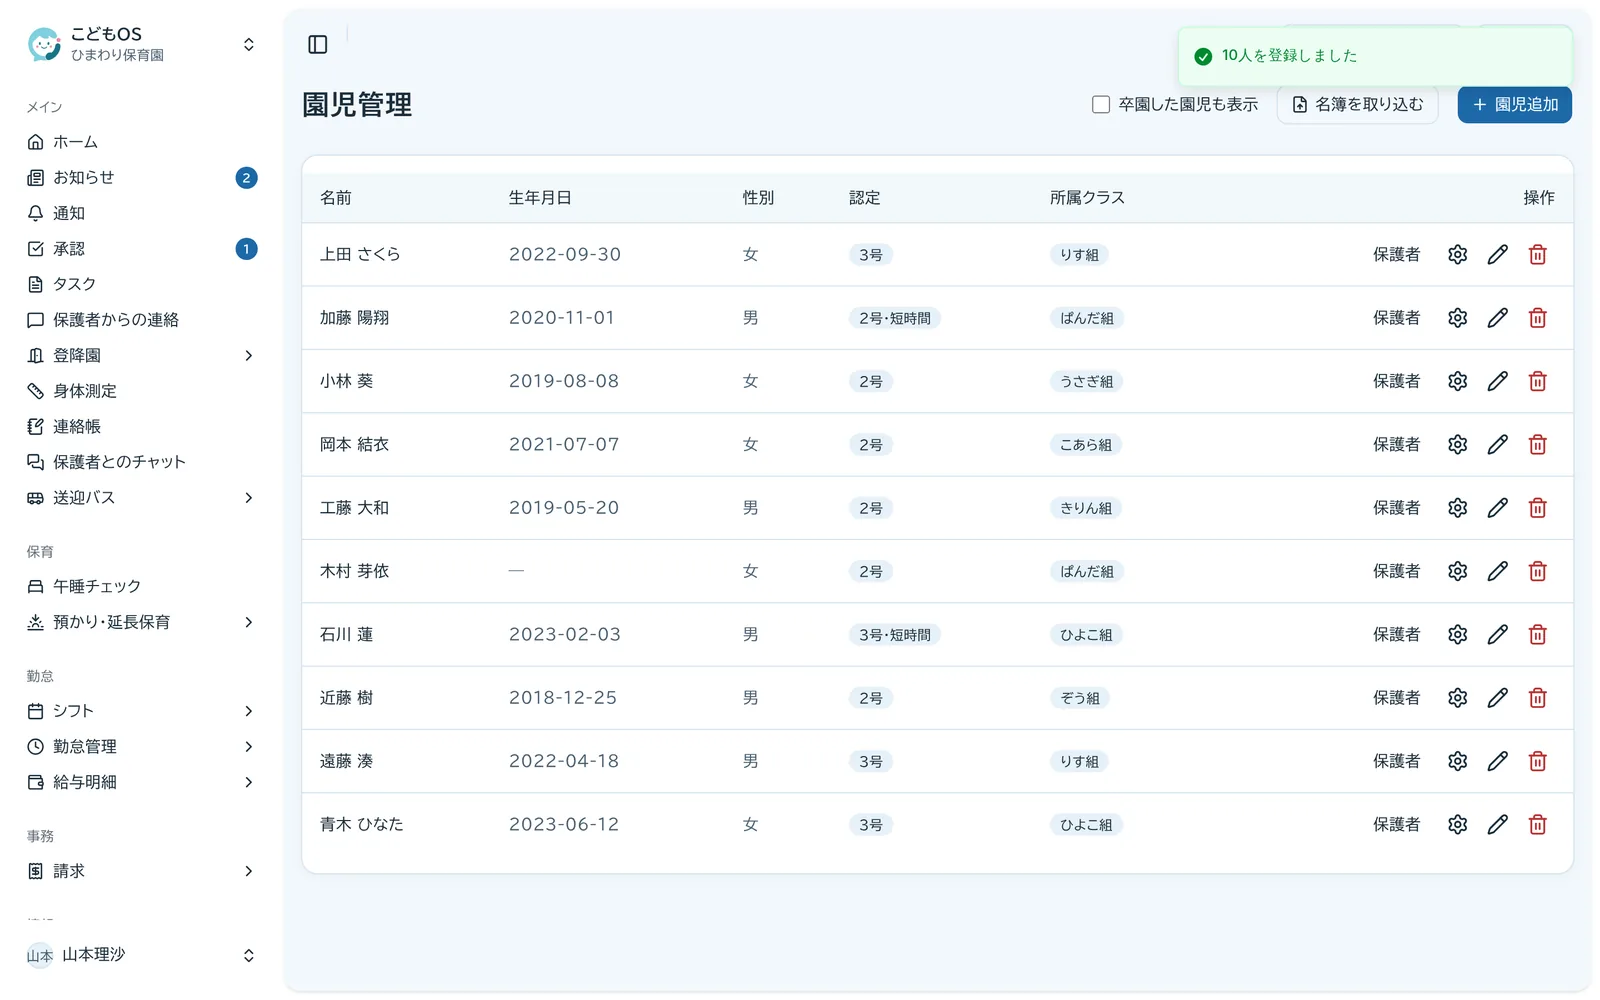Open お知らせ in the sidebar
1600x1000 pixels.
coord(142,177)
